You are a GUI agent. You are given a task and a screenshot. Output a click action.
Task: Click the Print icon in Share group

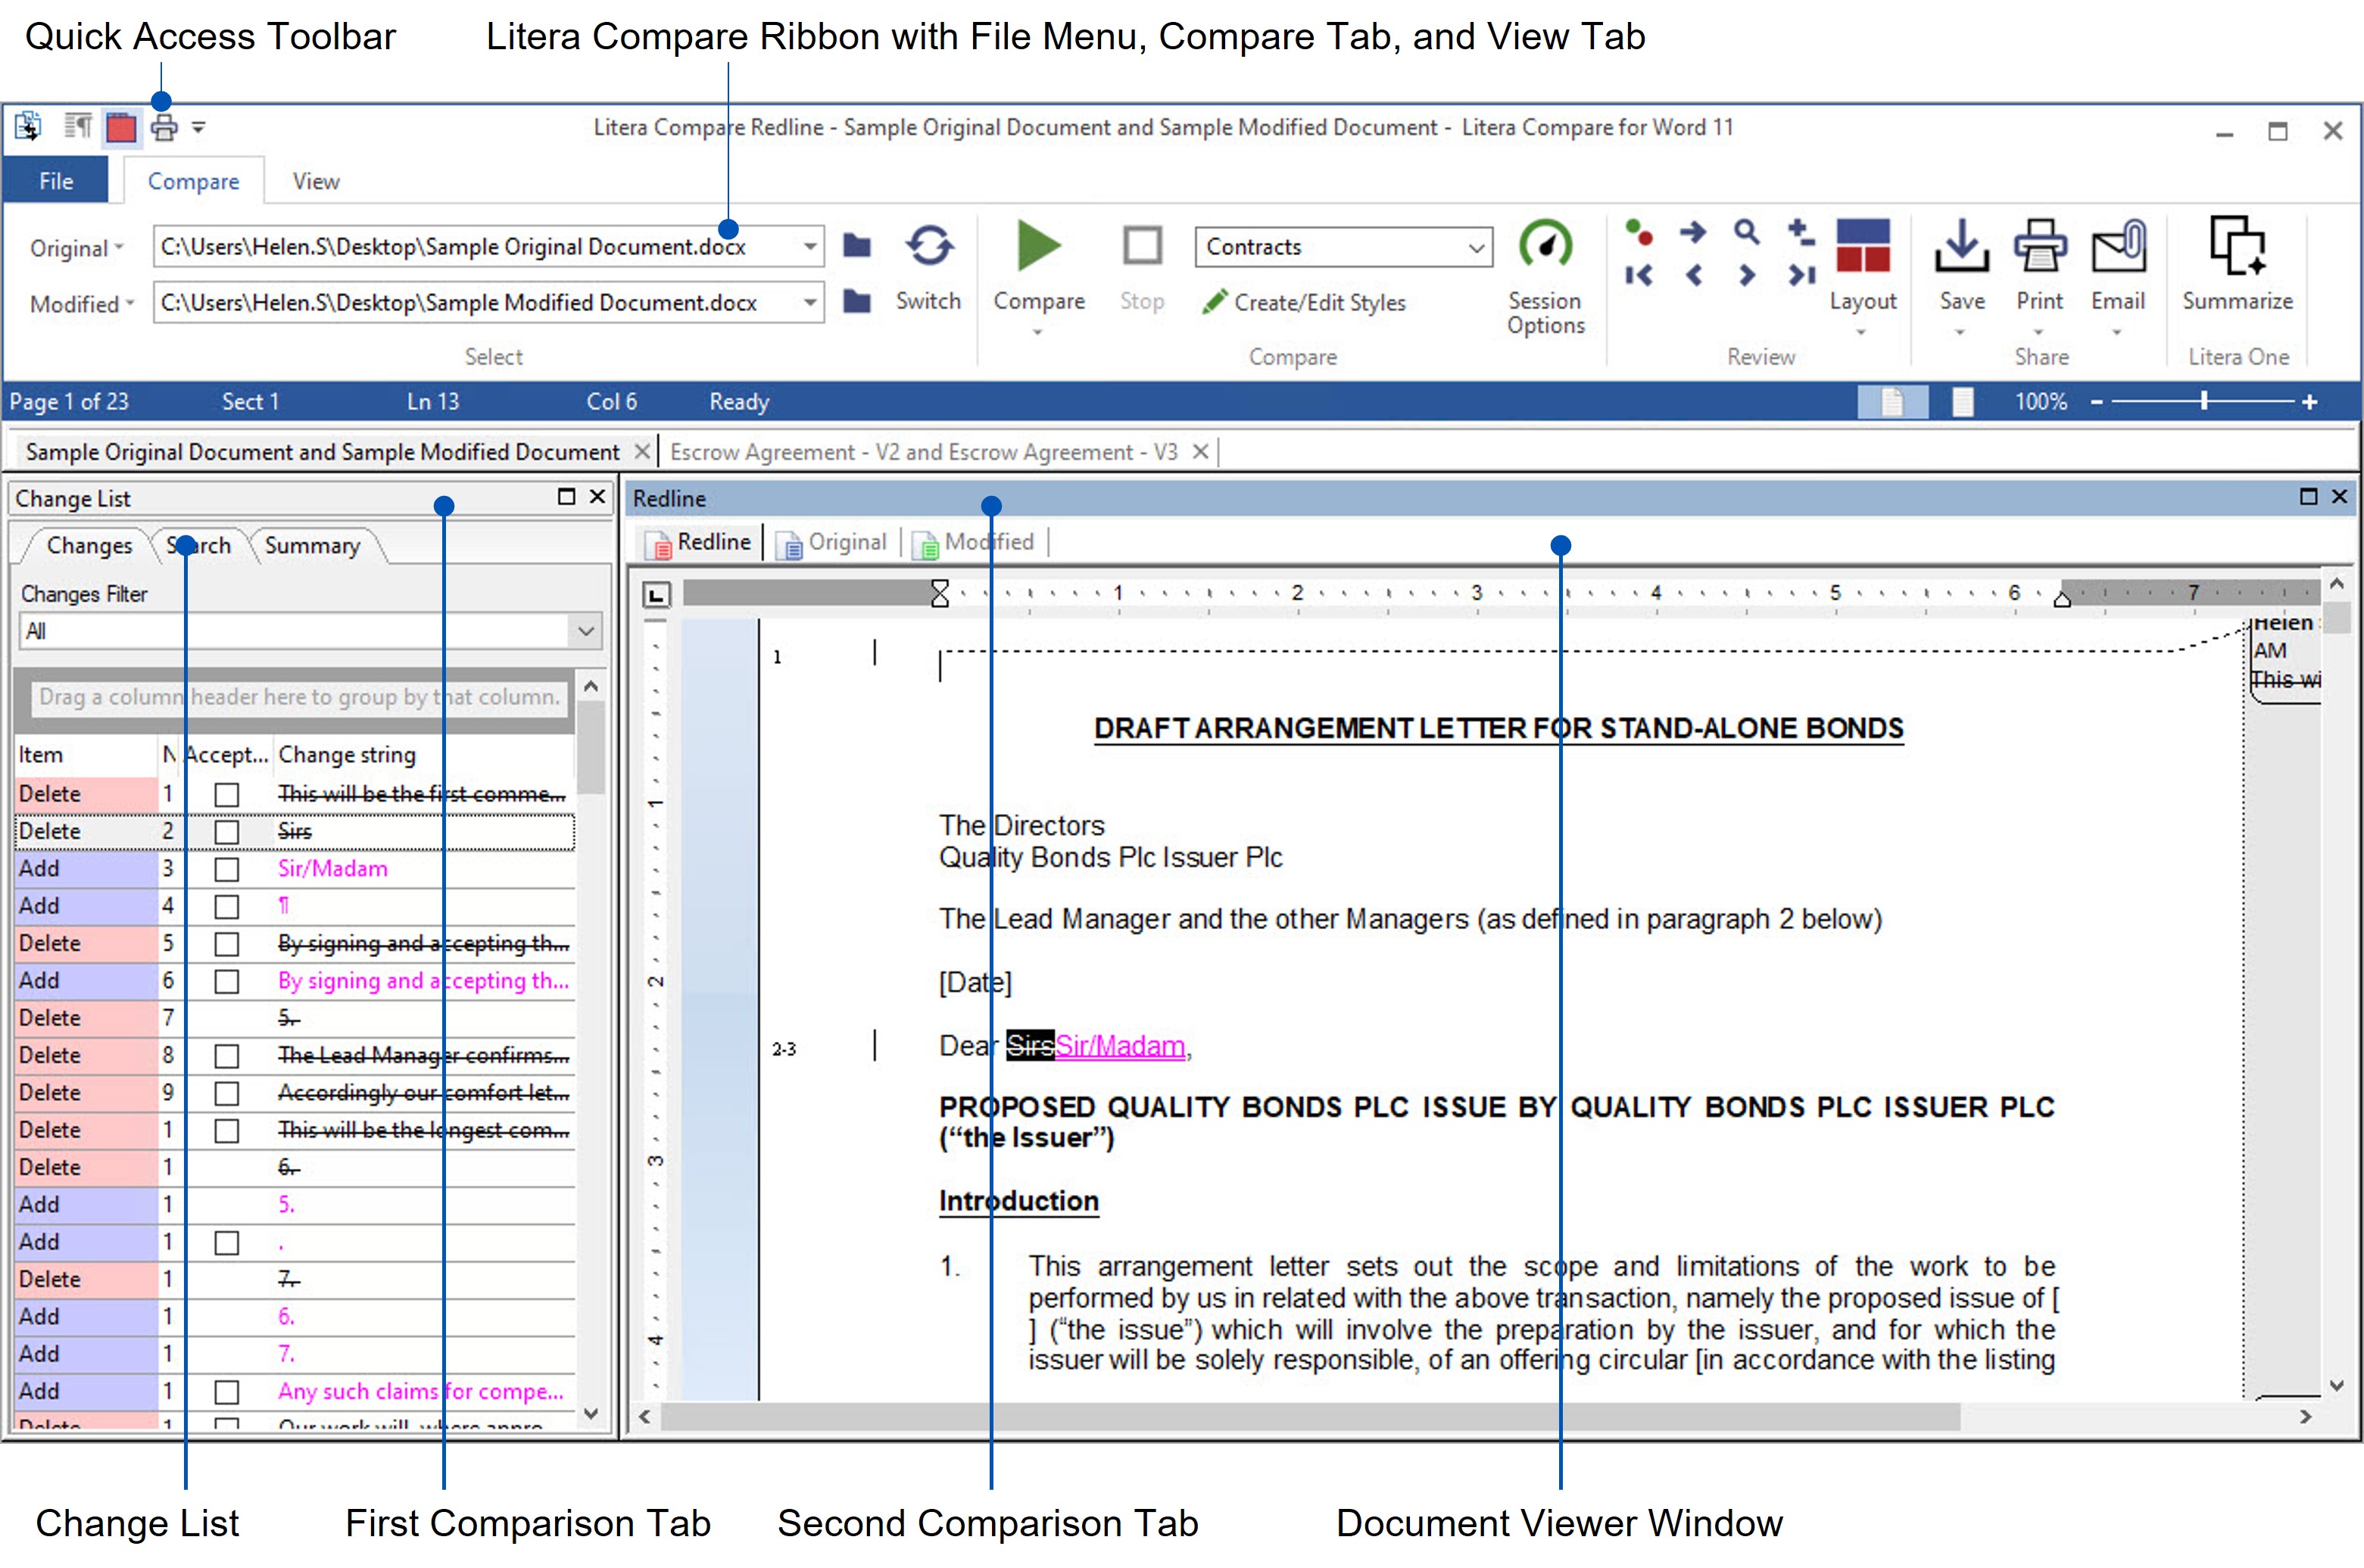click(x=2040, y=246)
